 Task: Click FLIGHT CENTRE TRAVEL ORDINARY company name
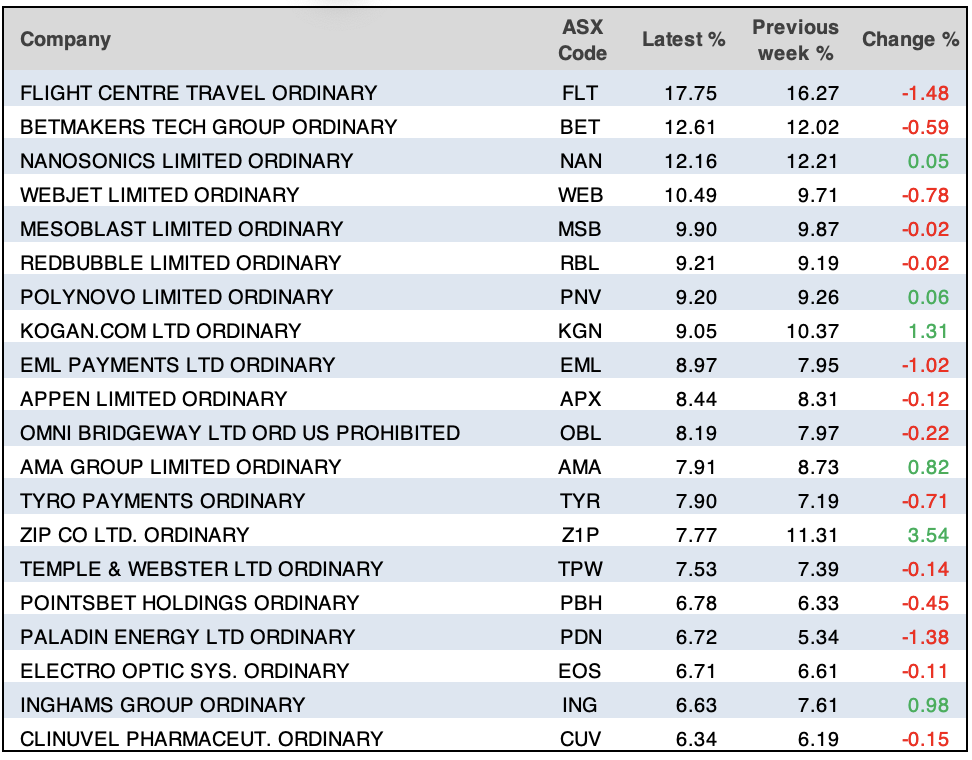199,93
